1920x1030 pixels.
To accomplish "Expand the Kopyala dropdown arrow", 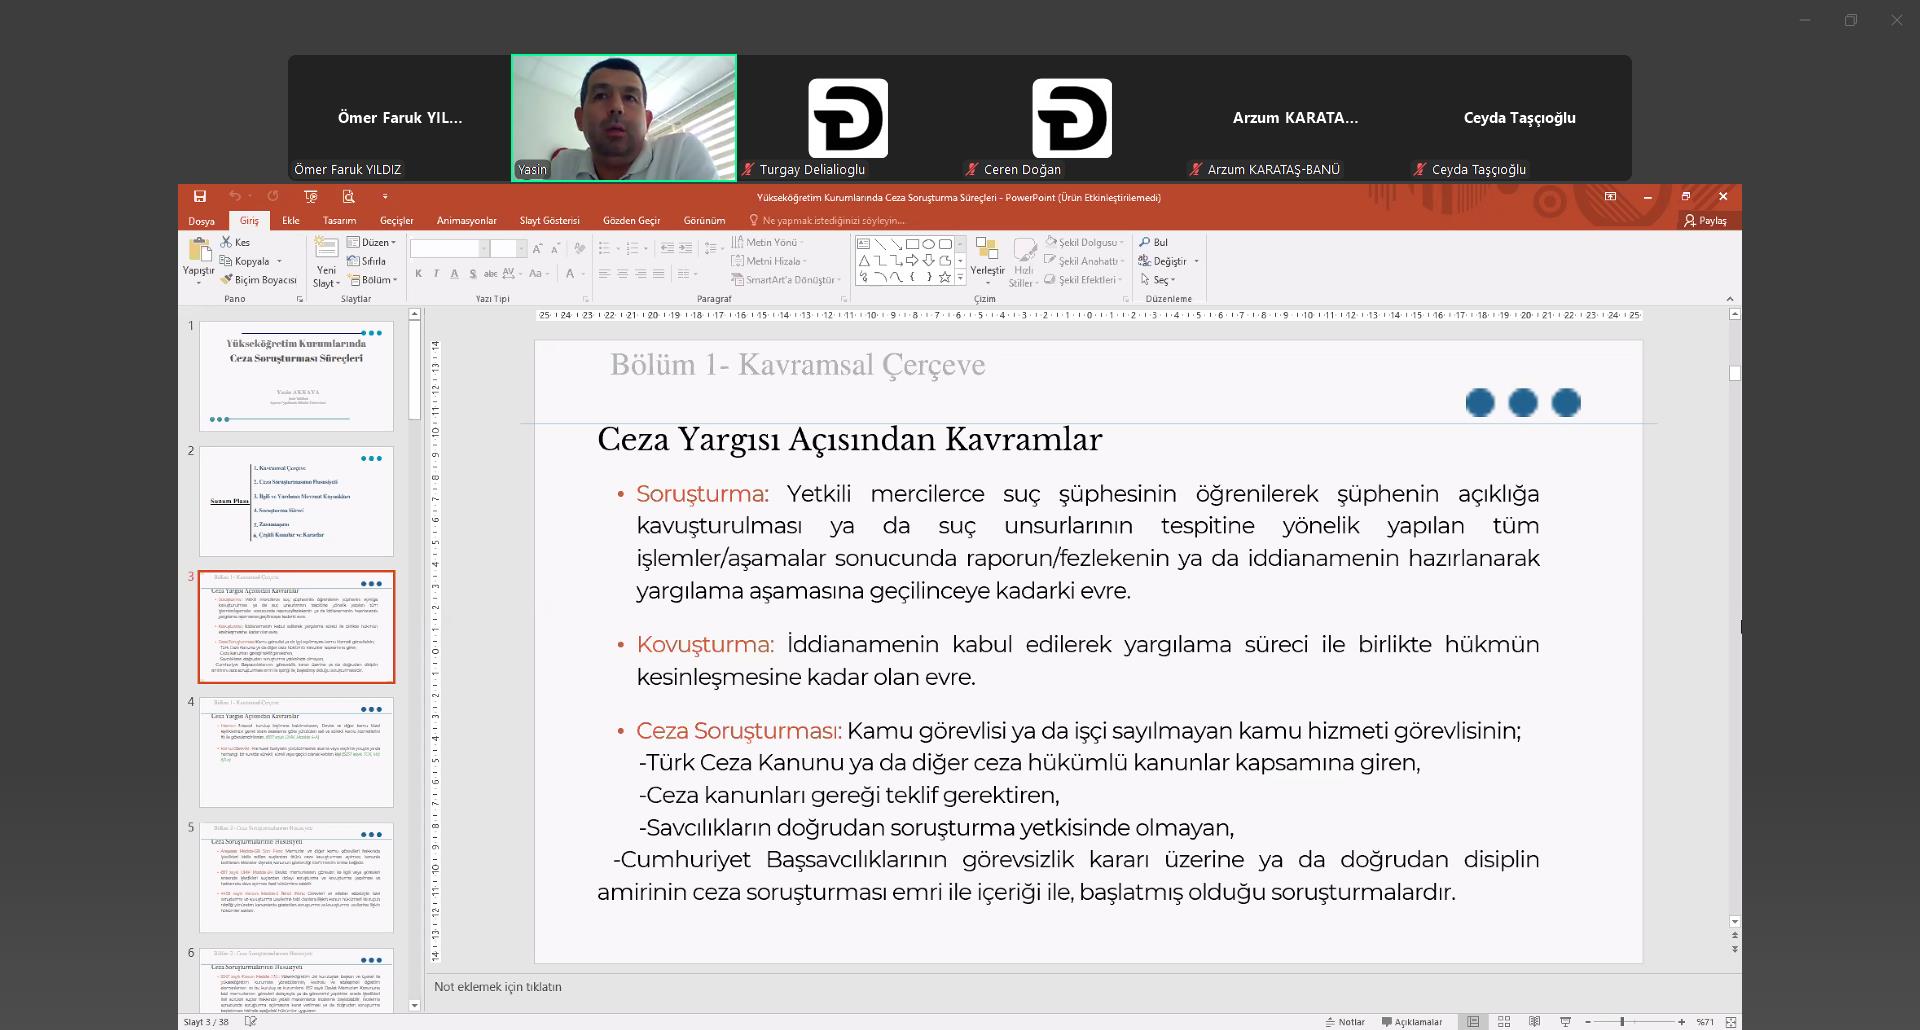I will [x=279, y=261].
